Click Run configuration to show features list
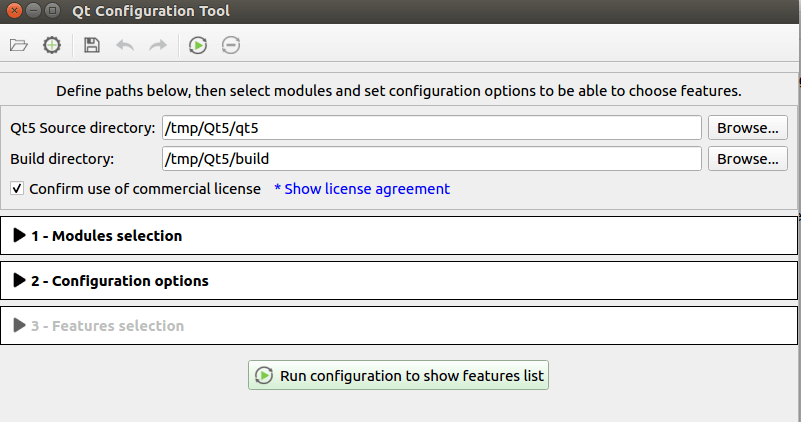801x422 pixels. coord(399,376)
